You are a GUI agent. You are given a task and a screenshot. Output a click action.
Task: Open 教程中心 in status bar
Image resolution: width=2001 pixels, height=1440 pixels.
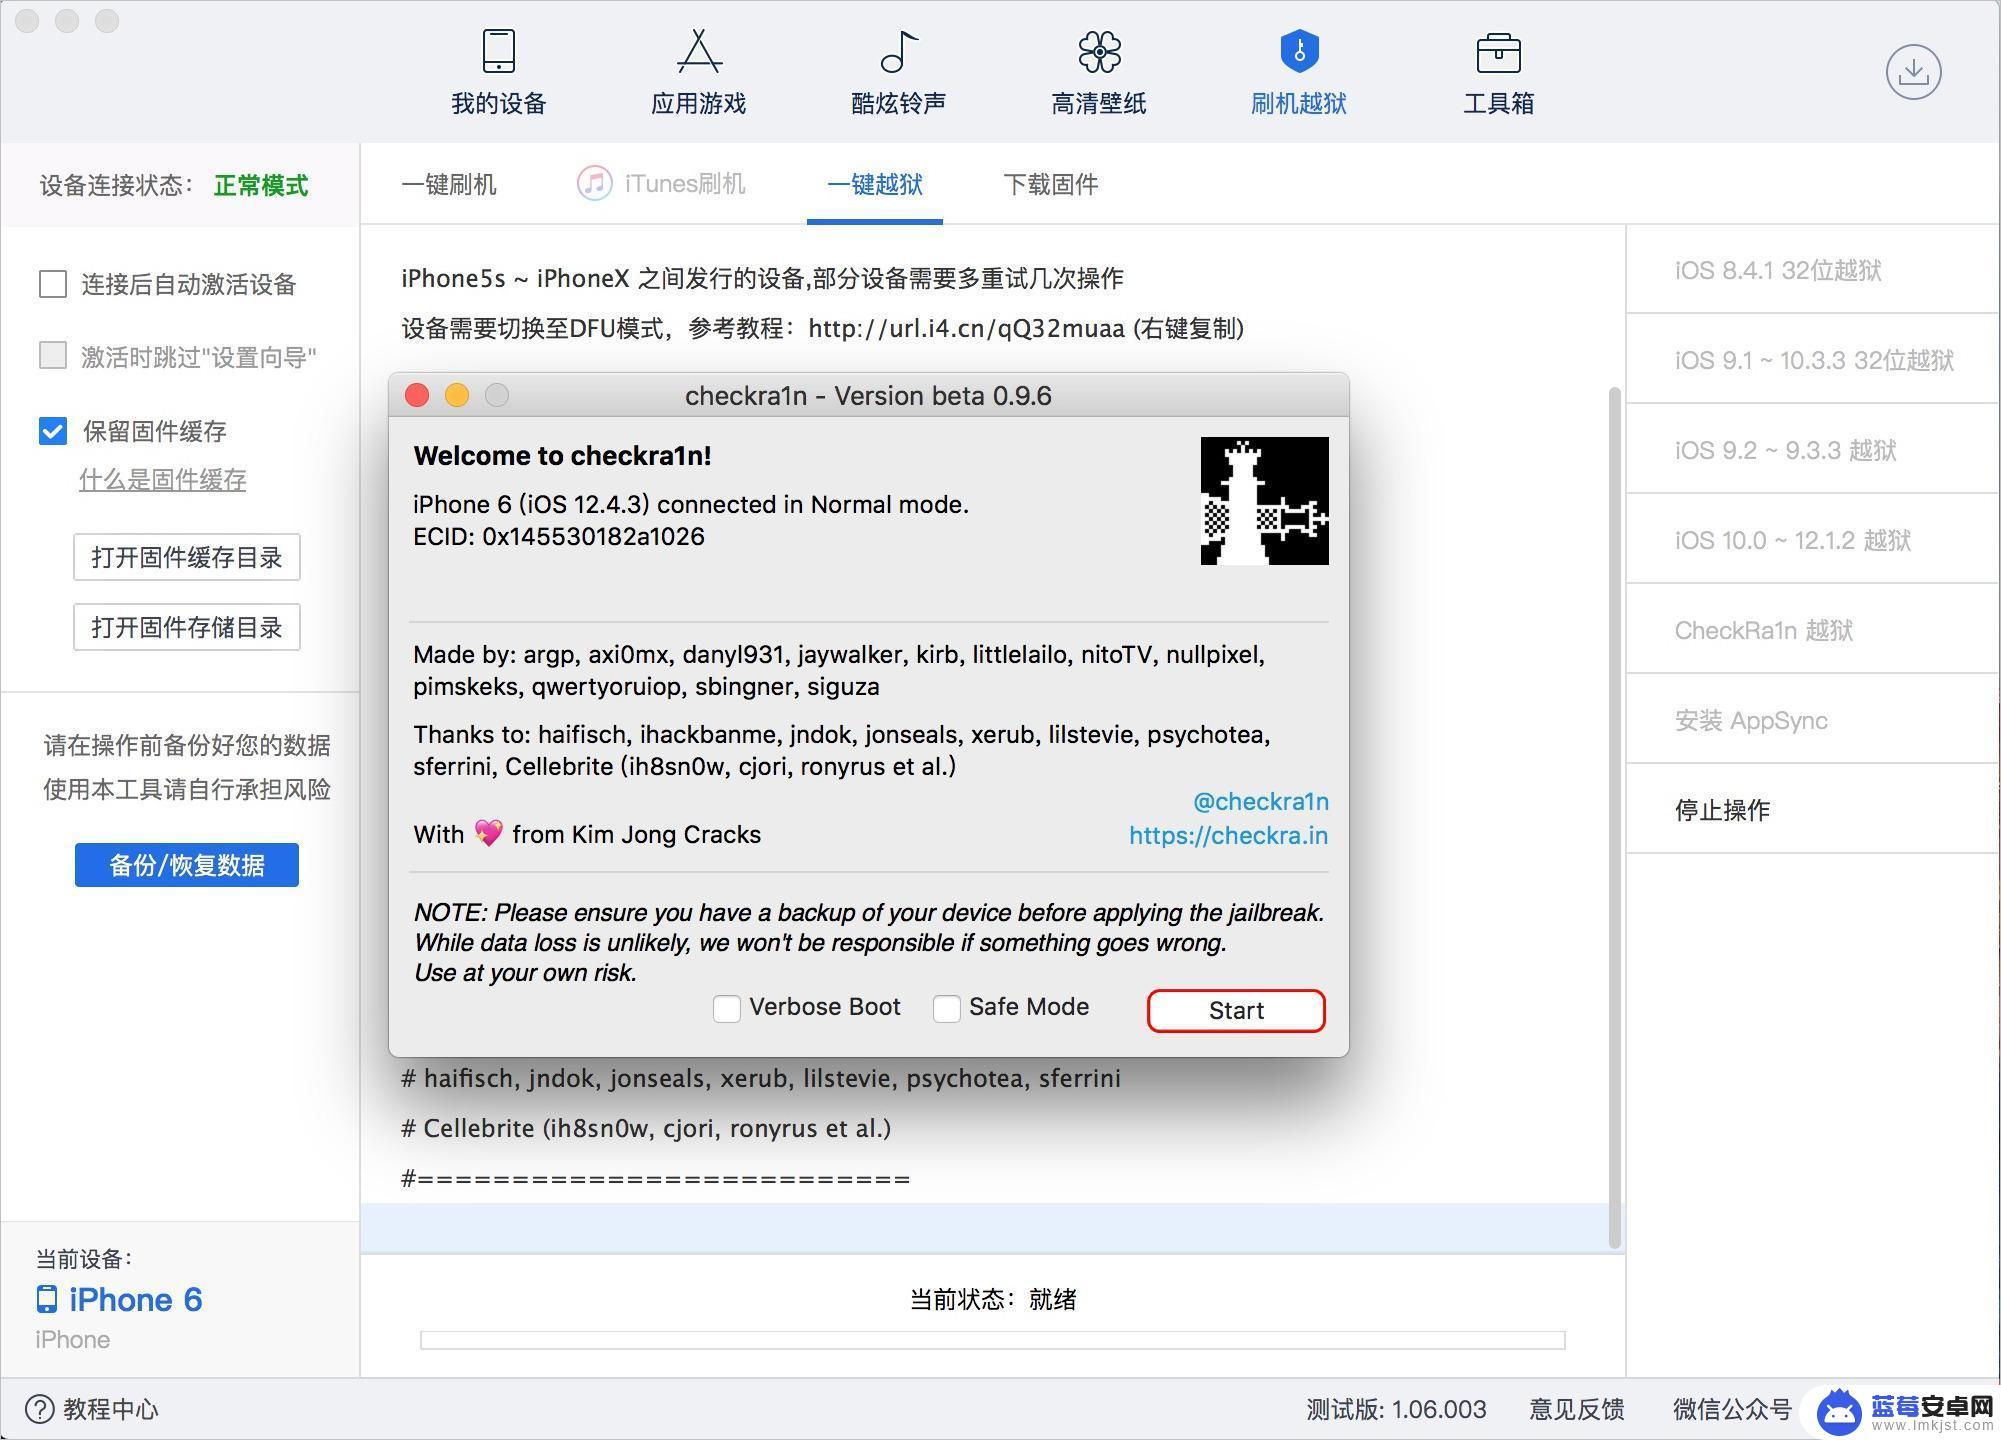[x=111, y=1409]
